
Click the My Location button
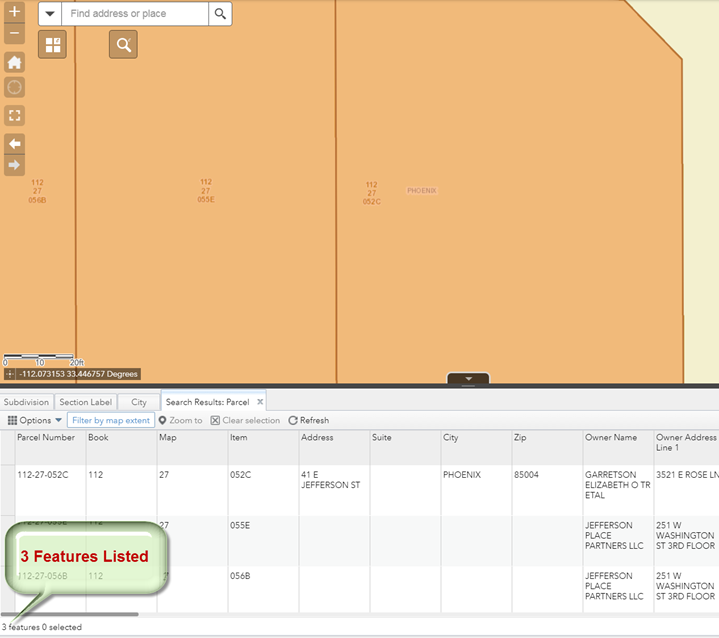tap(15, 88)
